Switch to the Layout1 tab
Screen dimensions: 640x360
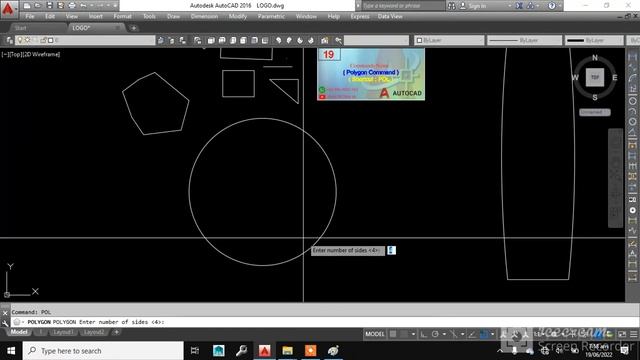point(63,332)
